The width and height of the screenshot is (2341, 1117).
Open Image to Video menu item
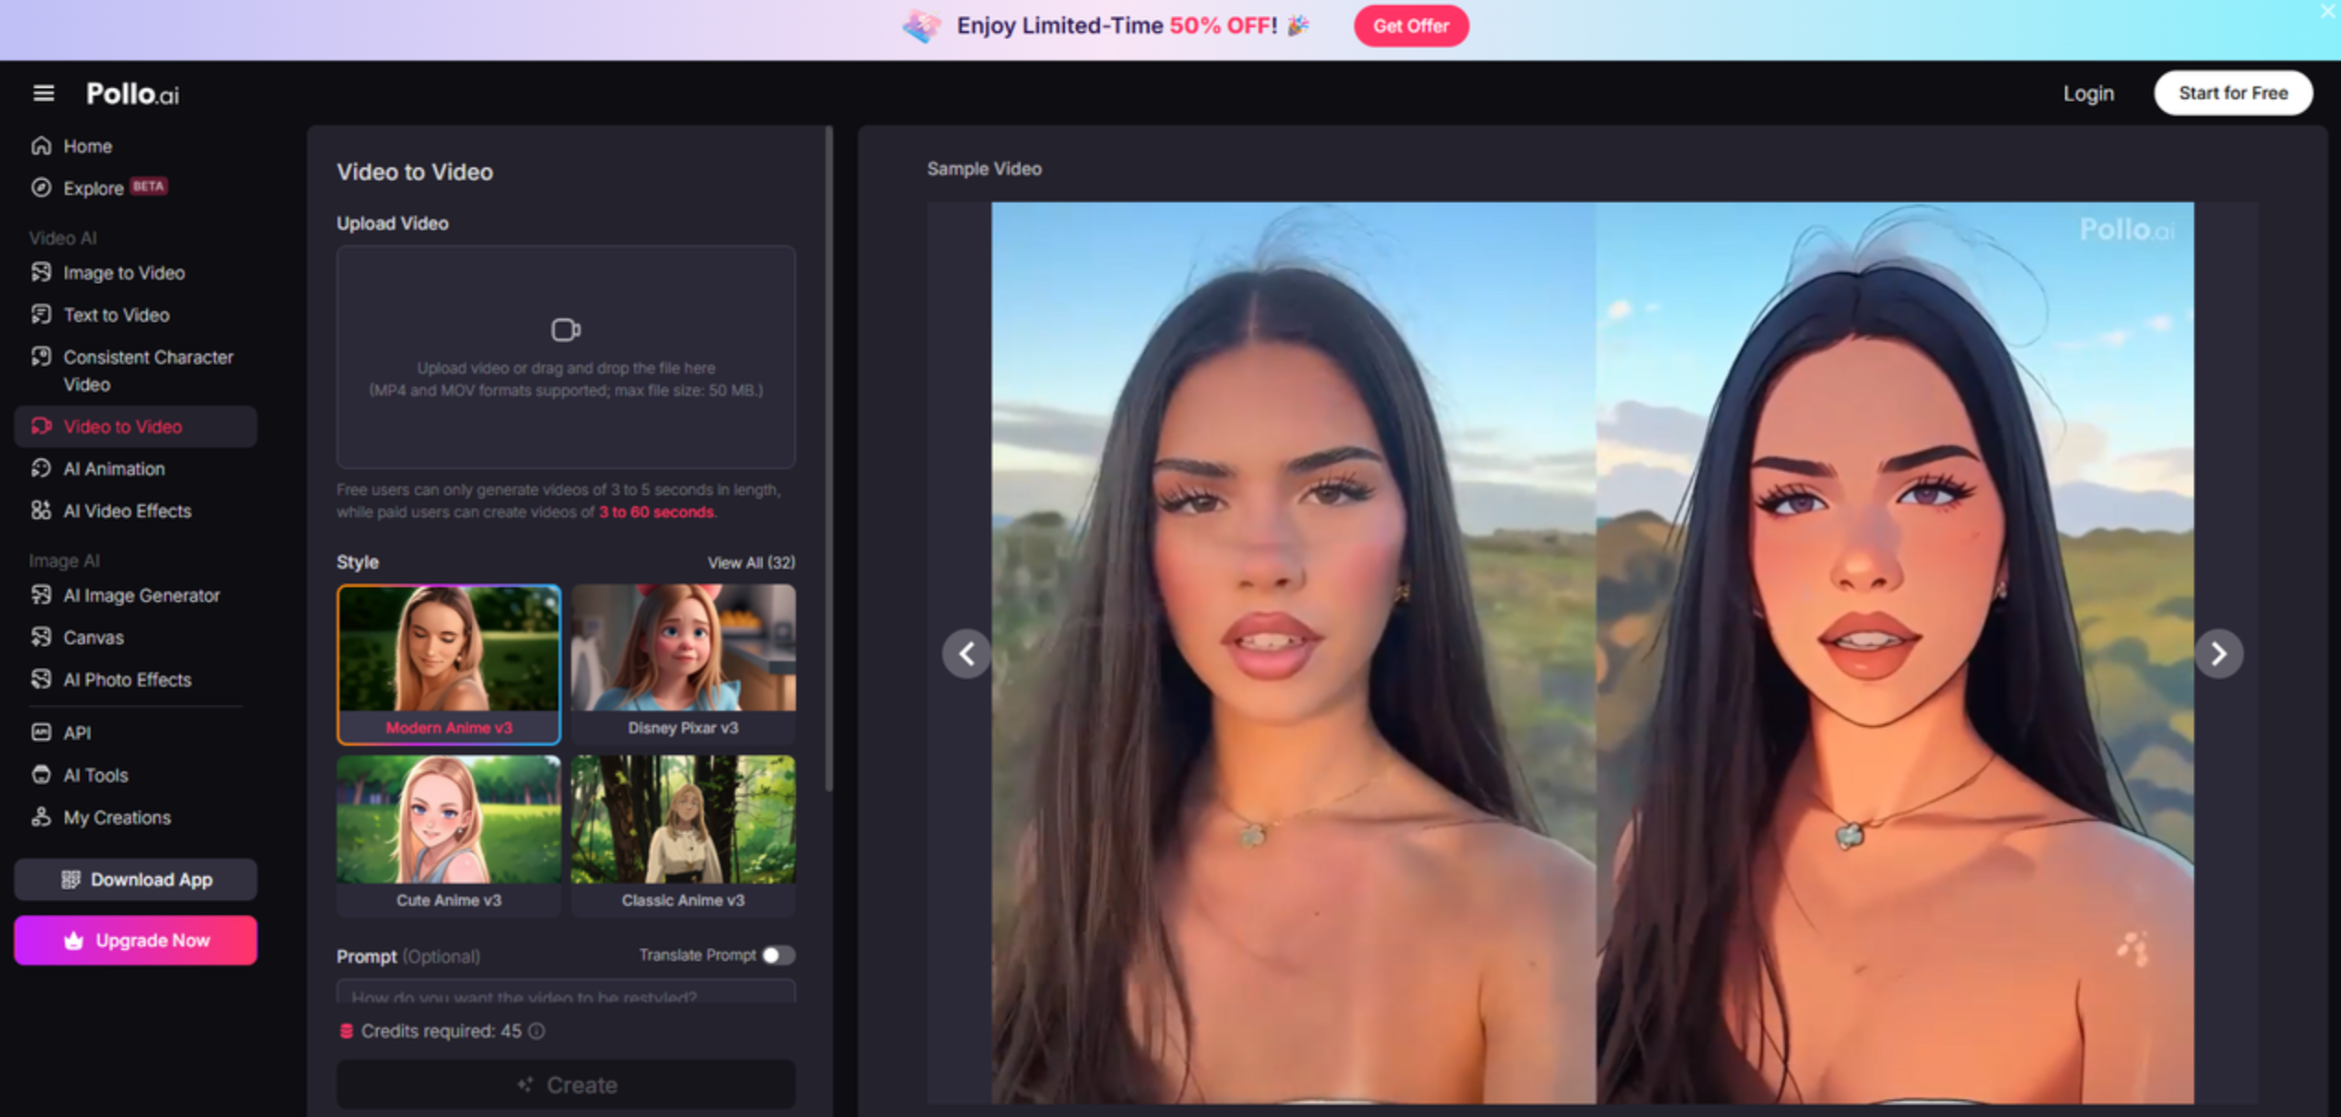coord(124,273)
